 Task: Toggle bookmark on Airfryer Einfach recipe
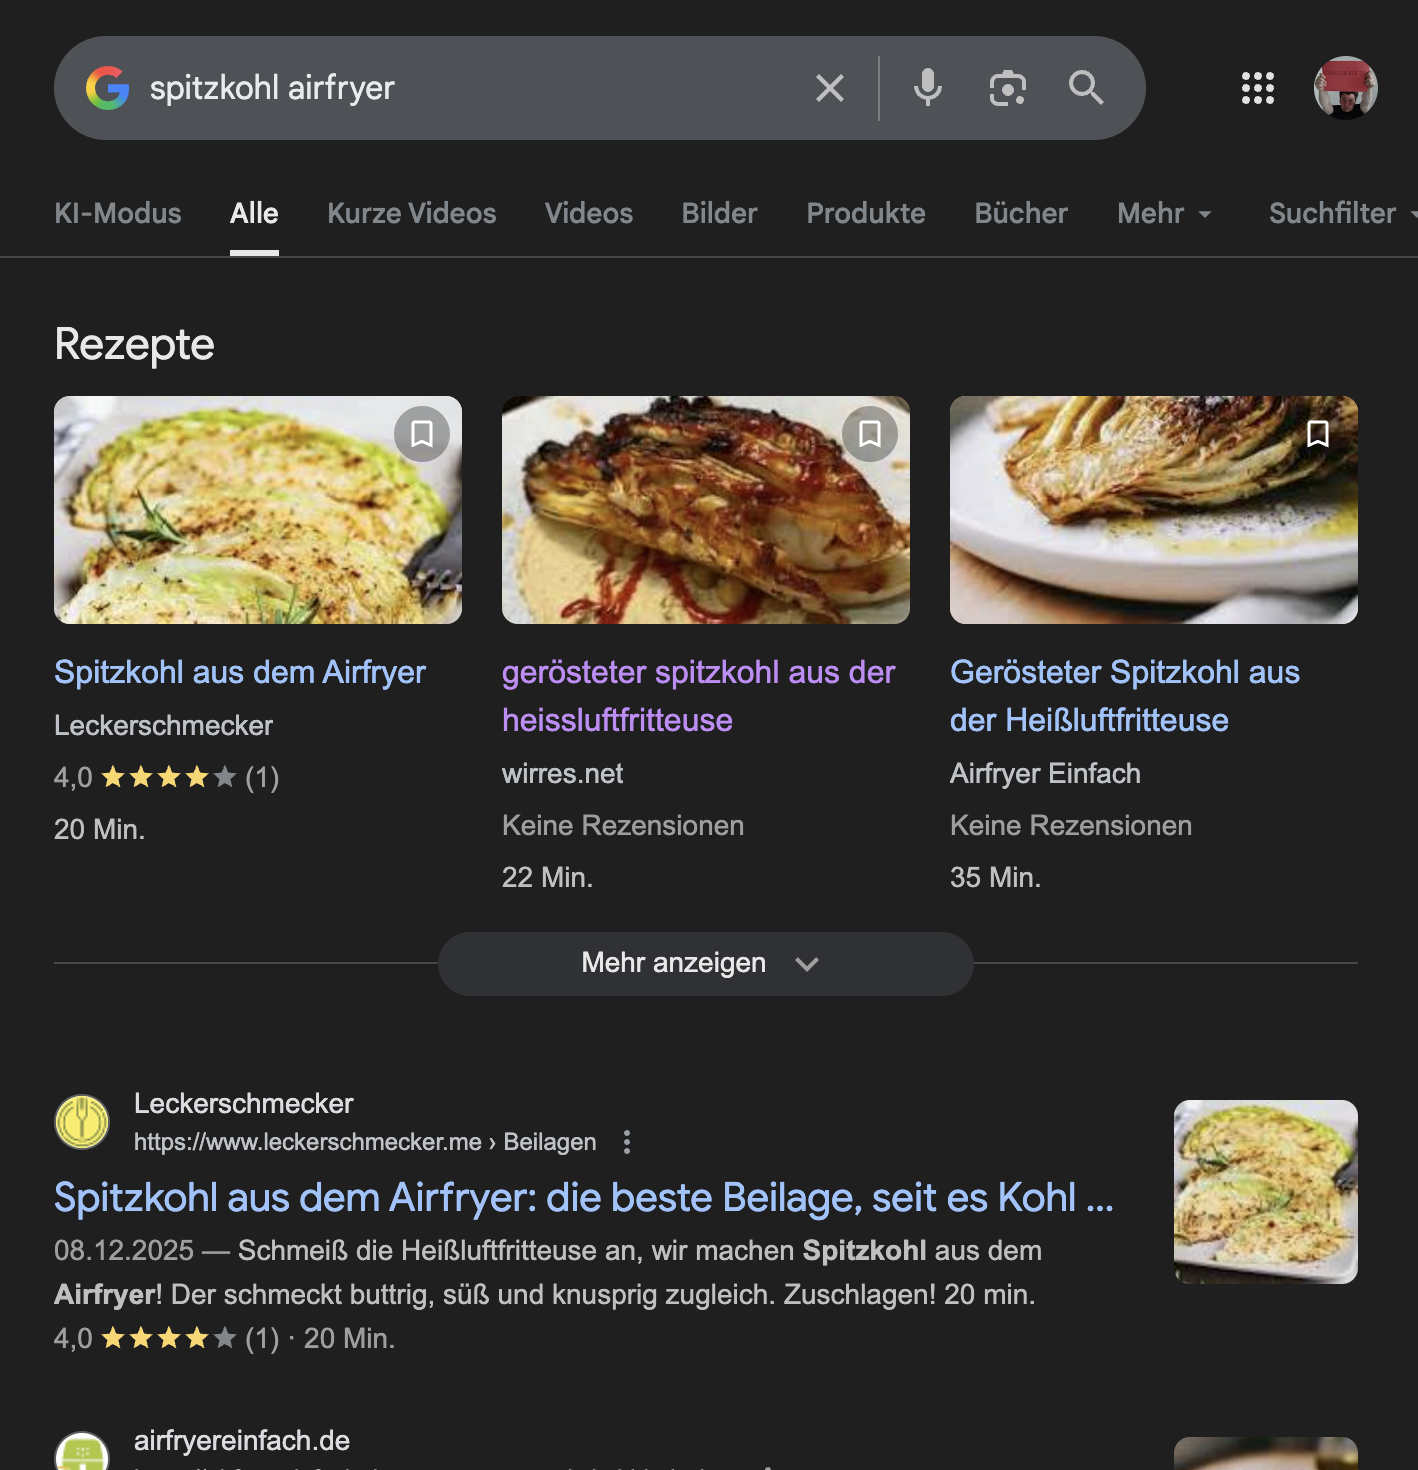1318,434
